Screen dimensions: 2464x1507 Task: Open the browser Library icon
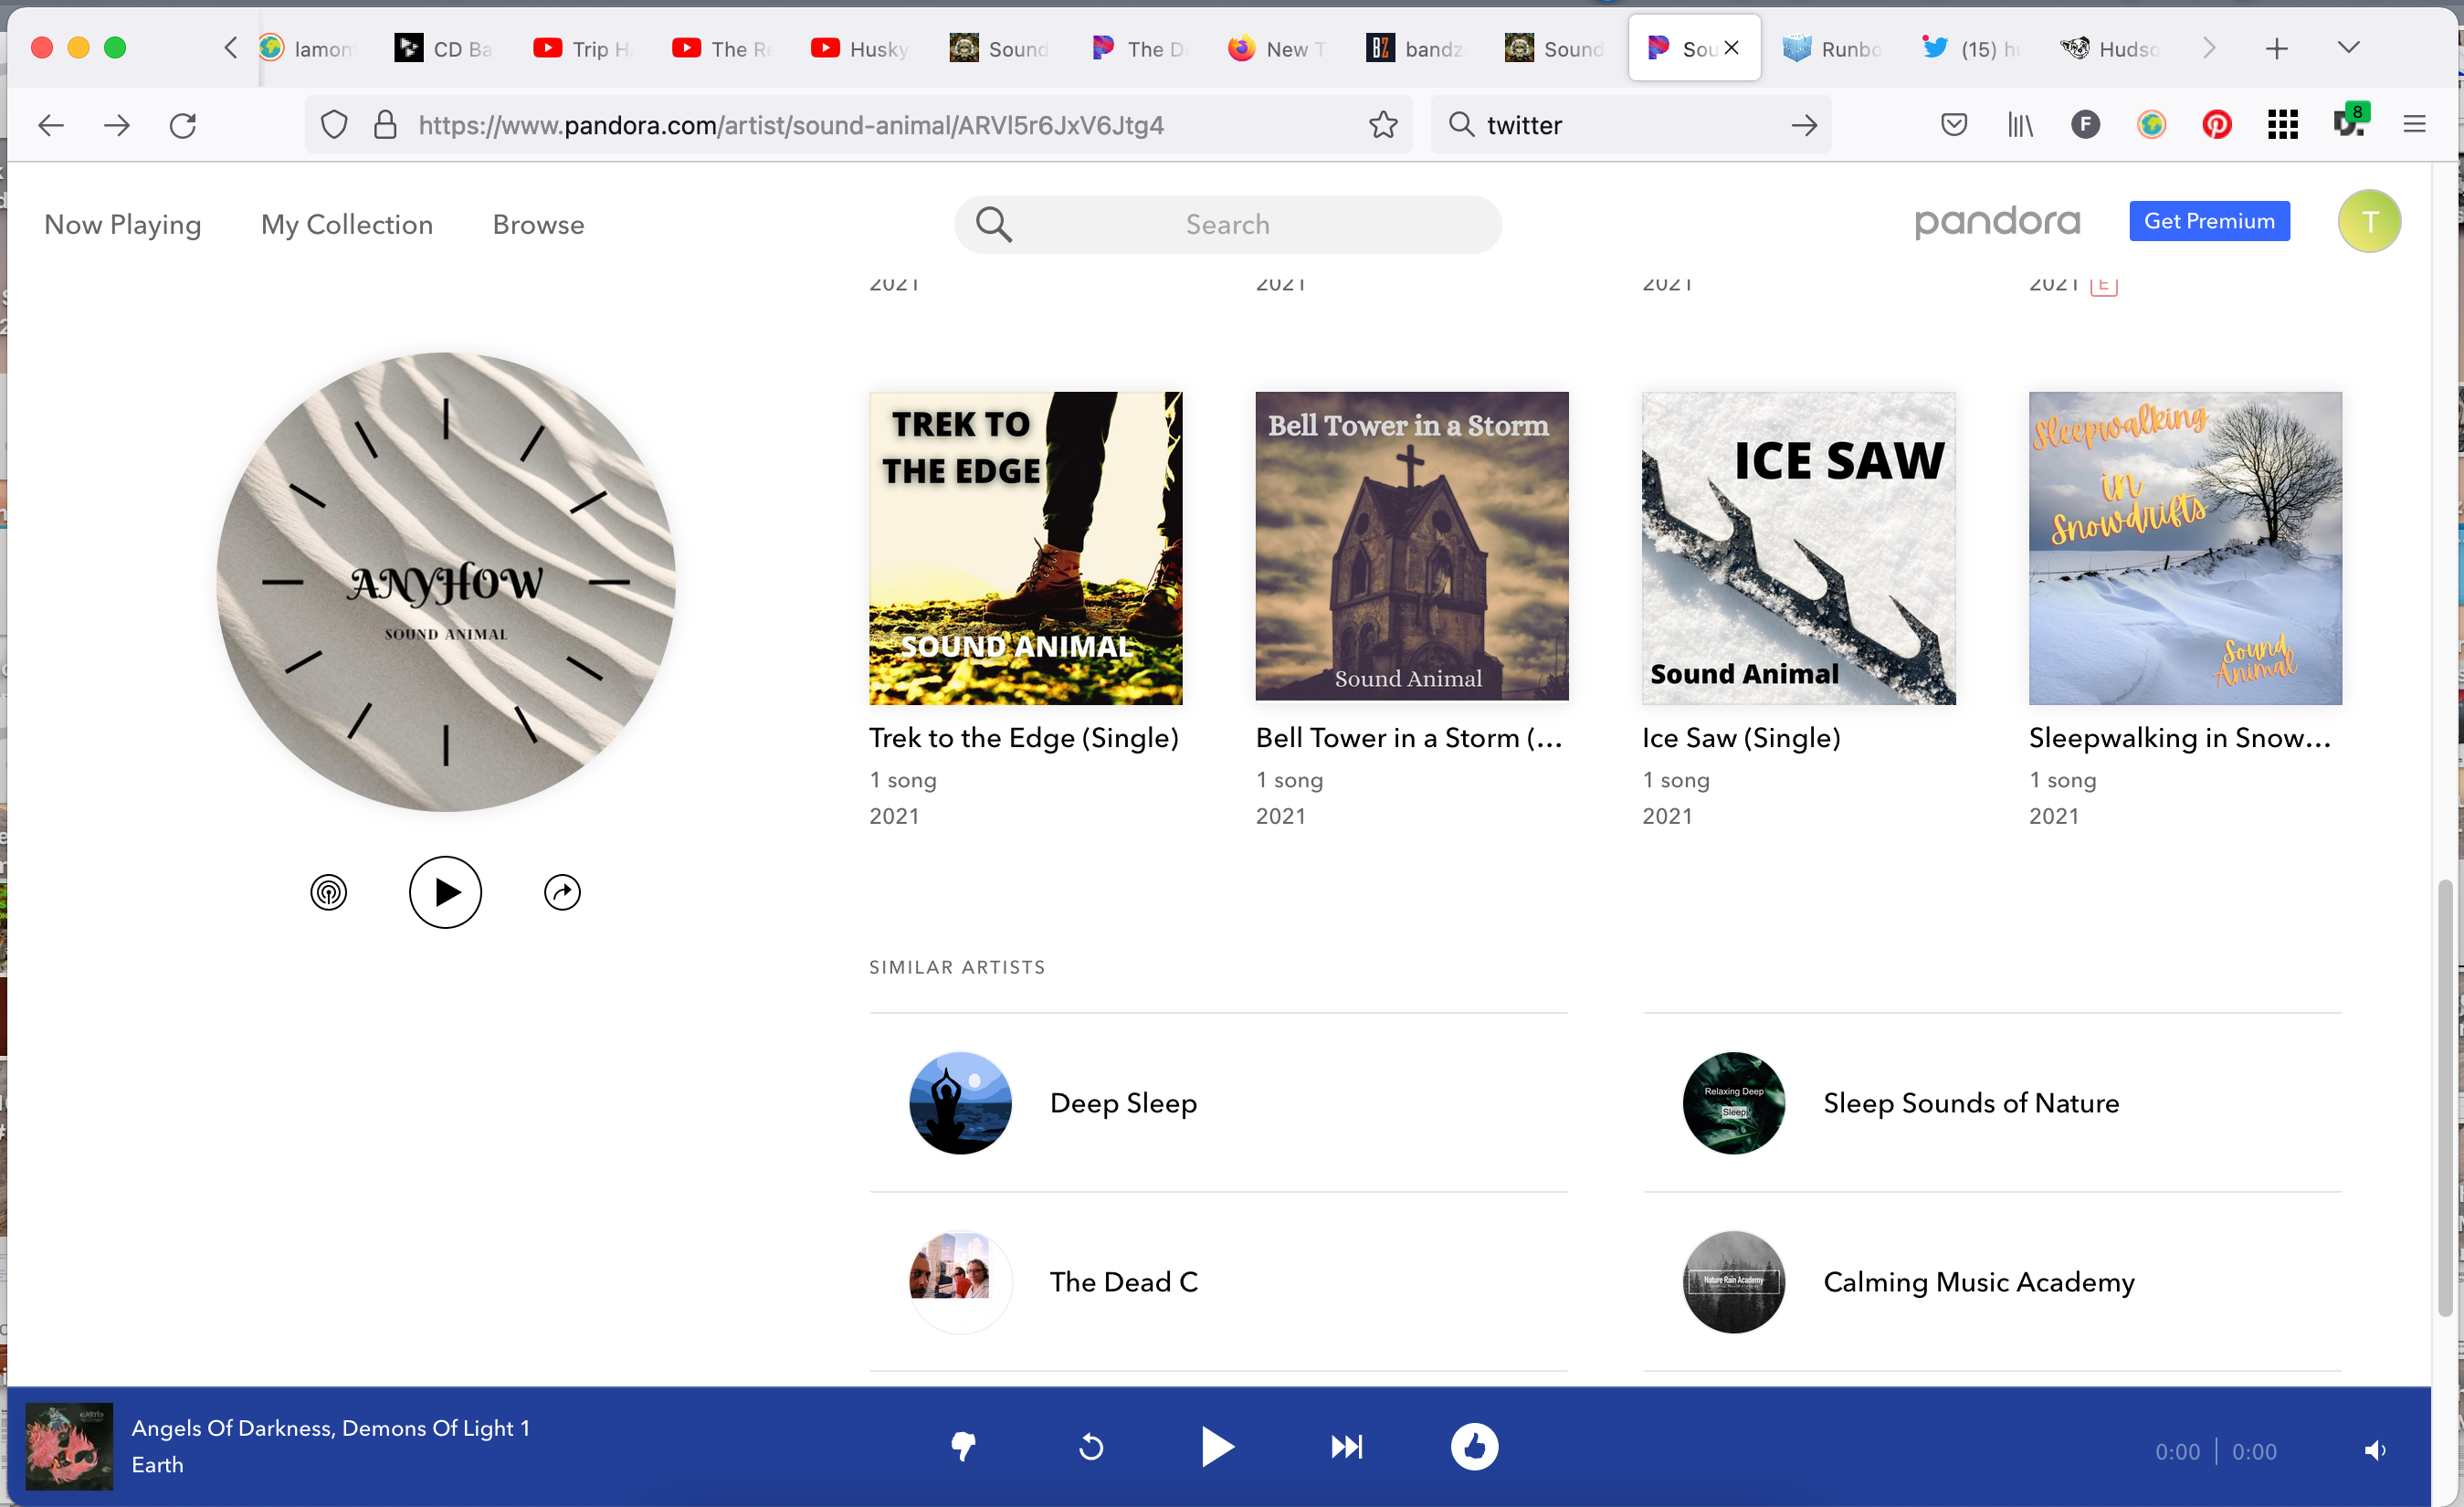pos(2020,125)
